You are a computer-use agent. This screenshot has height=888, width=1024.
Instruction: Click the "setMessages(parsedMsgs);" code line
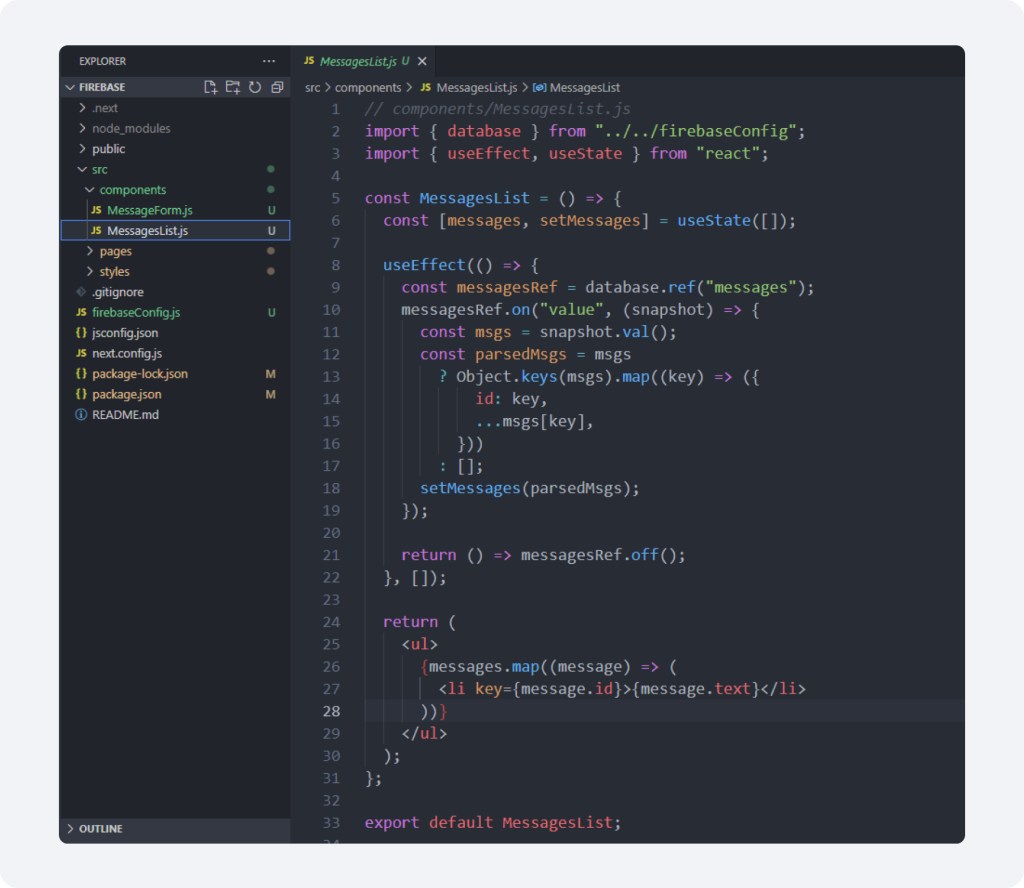click(530, 488)
